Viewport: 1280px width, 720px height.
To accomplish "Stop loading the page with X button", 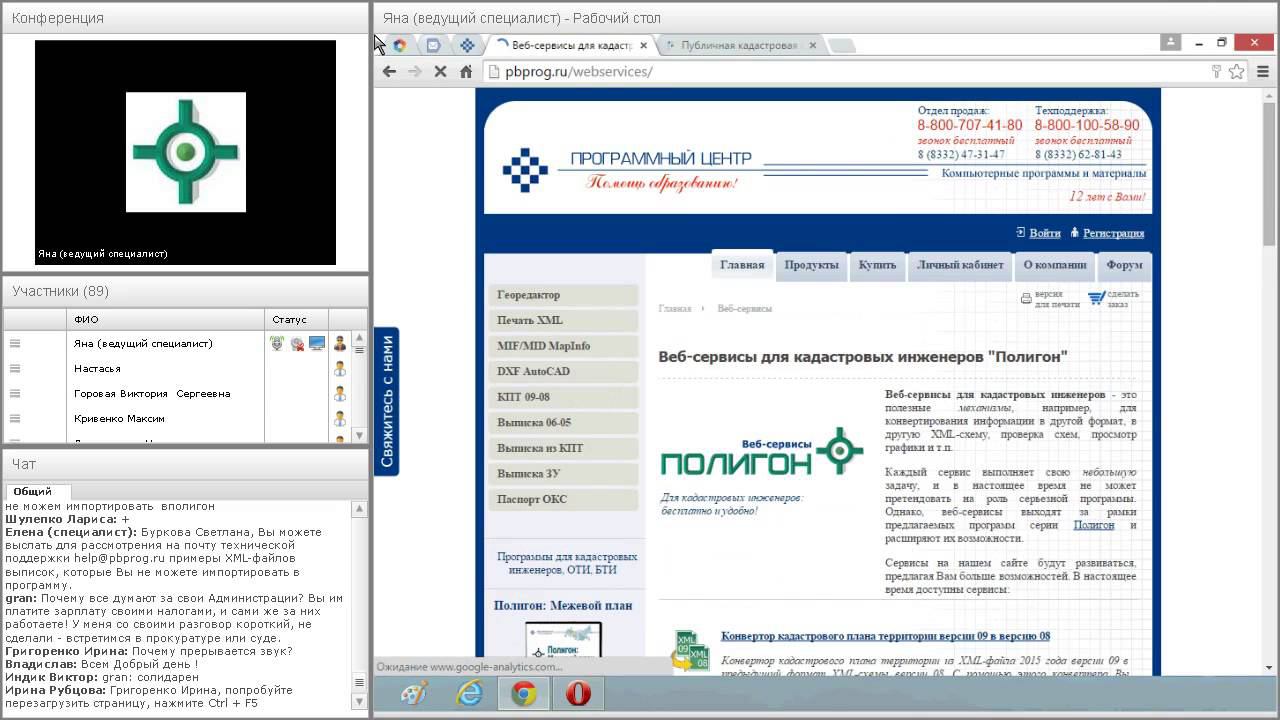I will coord(440,71).
